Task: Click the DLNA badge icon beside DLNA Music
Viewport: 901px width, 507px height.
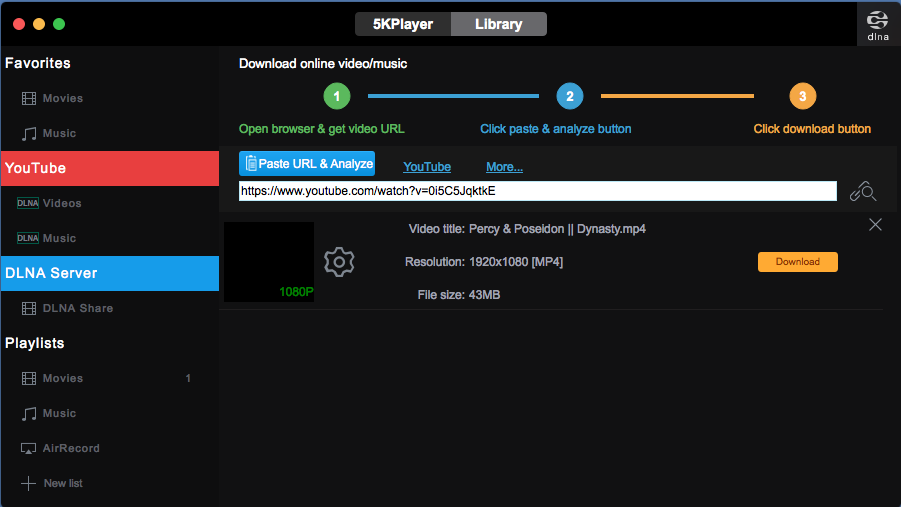Action: (x=28, y=238)
